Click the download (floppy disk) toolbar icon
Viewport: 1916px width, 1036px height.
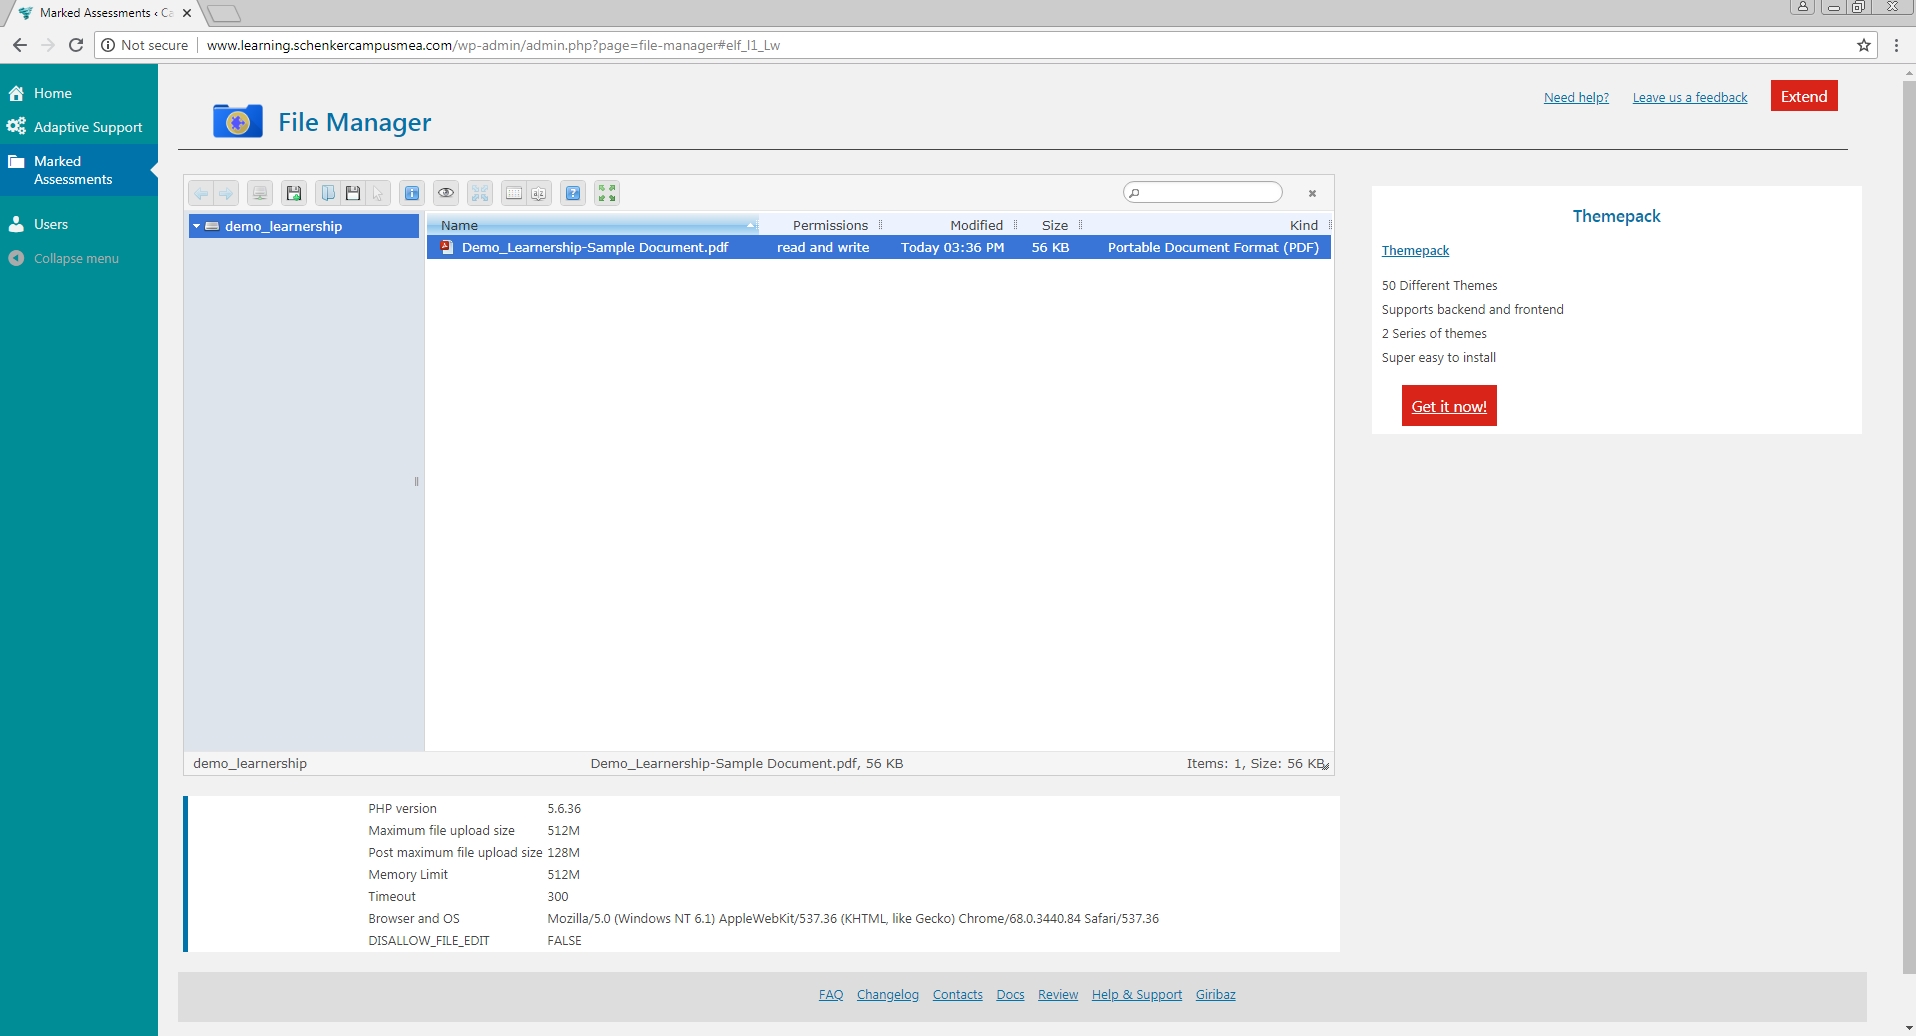353,193
